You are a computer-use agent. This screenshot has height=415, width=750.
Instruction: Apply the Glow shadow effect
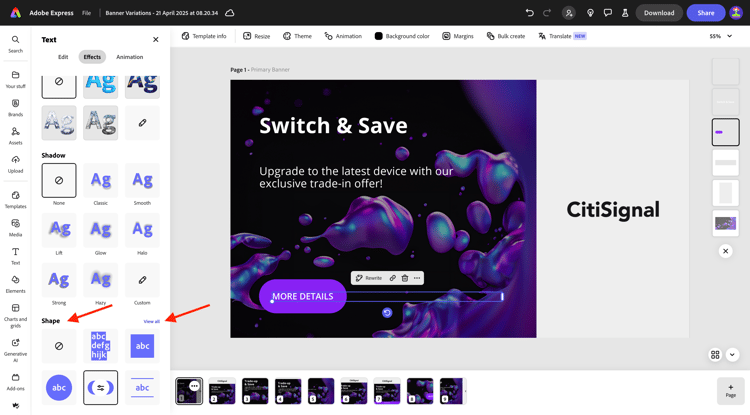[100, 230]
